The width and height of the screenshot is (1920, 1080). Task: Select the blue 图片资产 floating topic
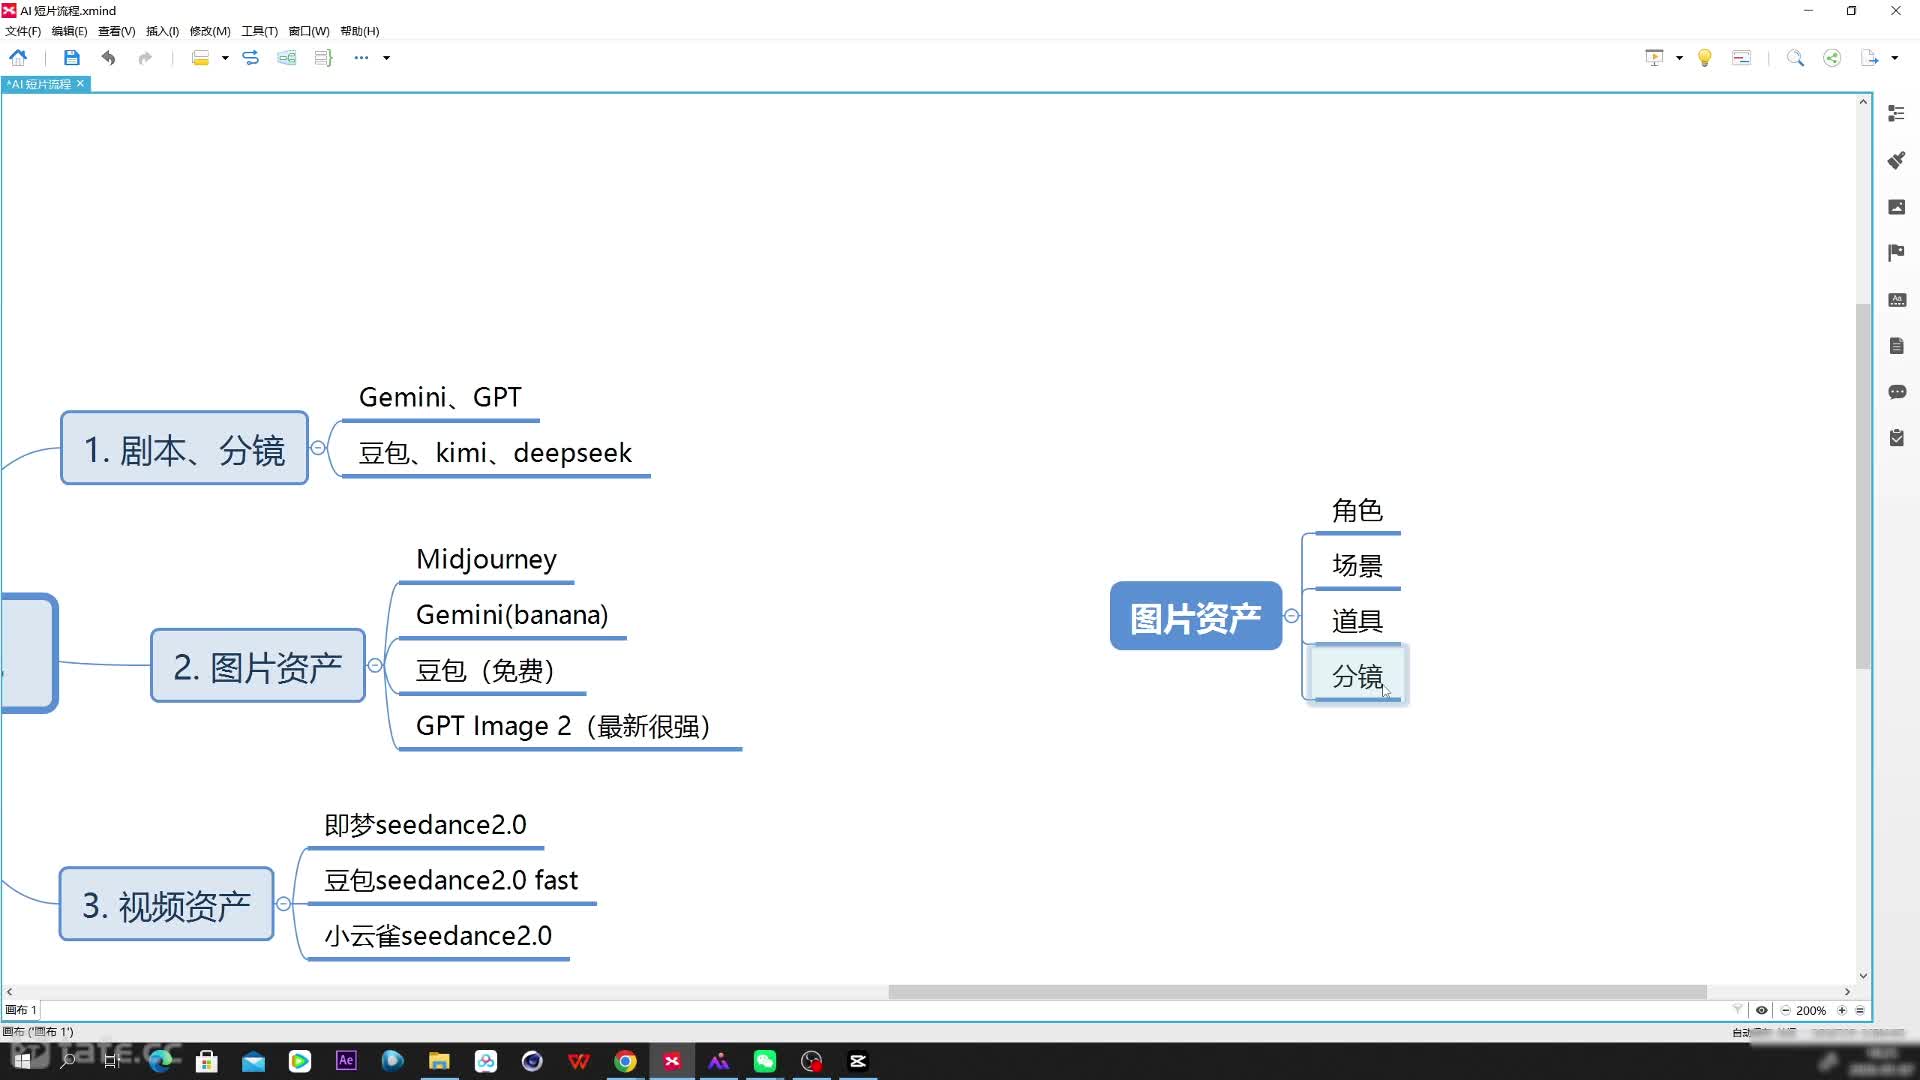1196,617
